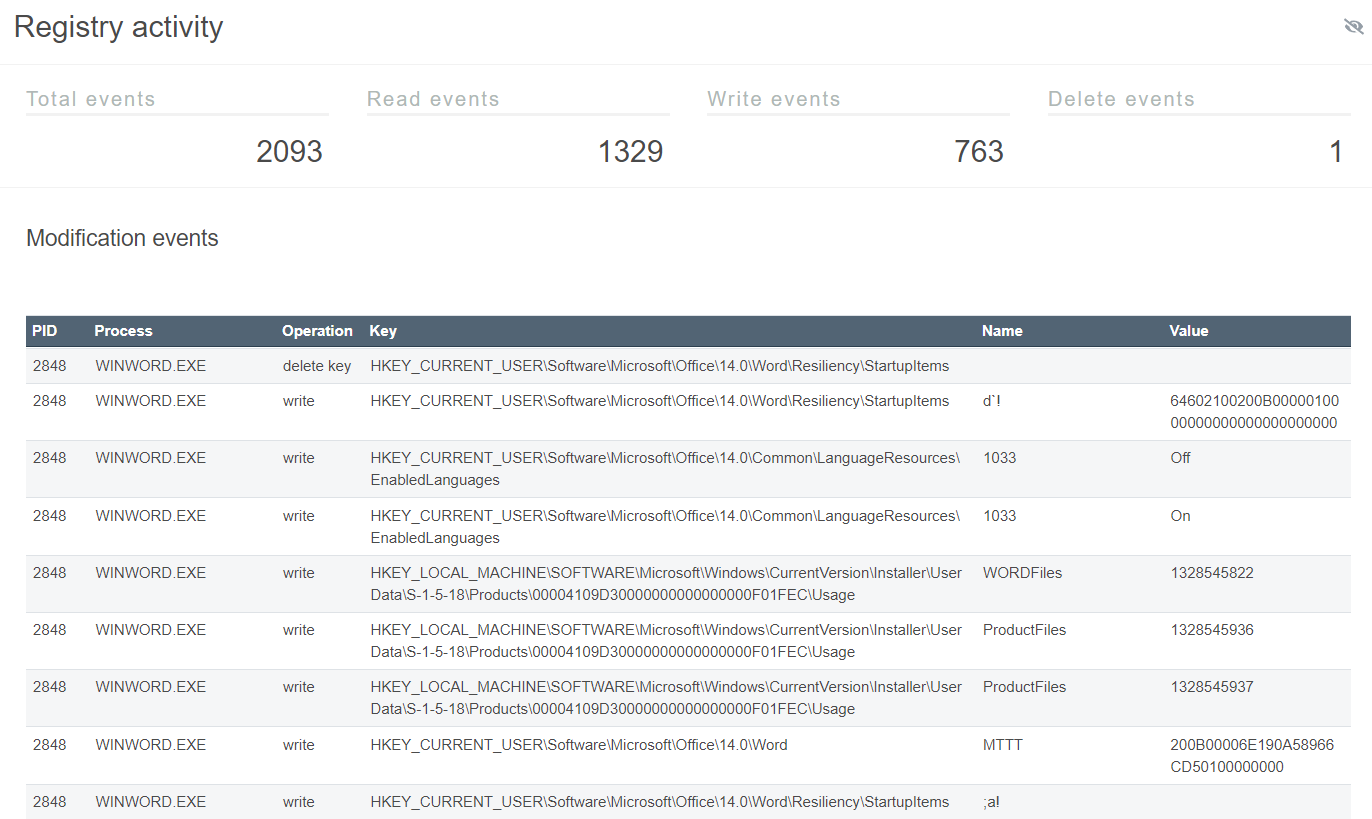Click the Key column header
The image size is (1372, 819).
point(383,331)
